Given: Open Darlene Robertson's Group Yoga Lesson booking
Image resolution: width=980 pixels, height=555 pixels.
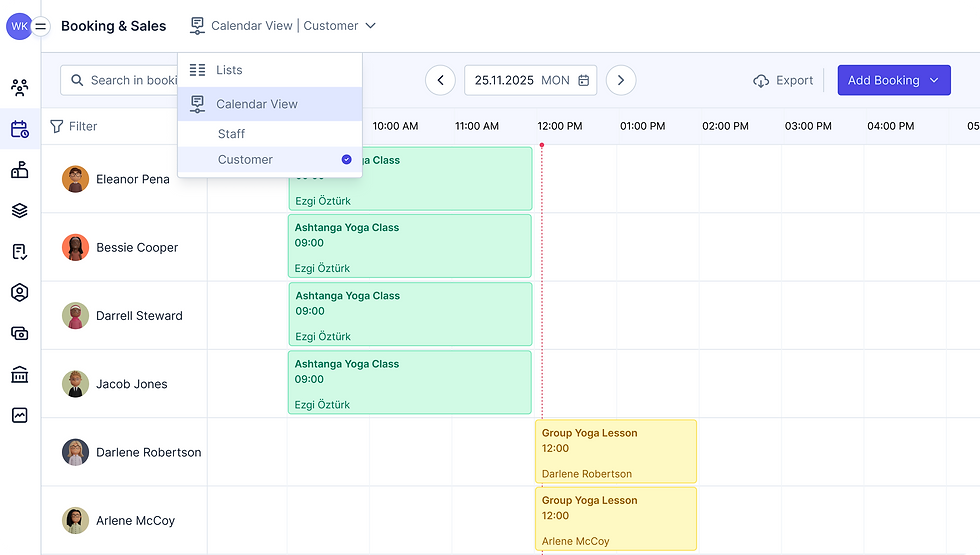Looking at the screenshot, I should coord(615,452).
